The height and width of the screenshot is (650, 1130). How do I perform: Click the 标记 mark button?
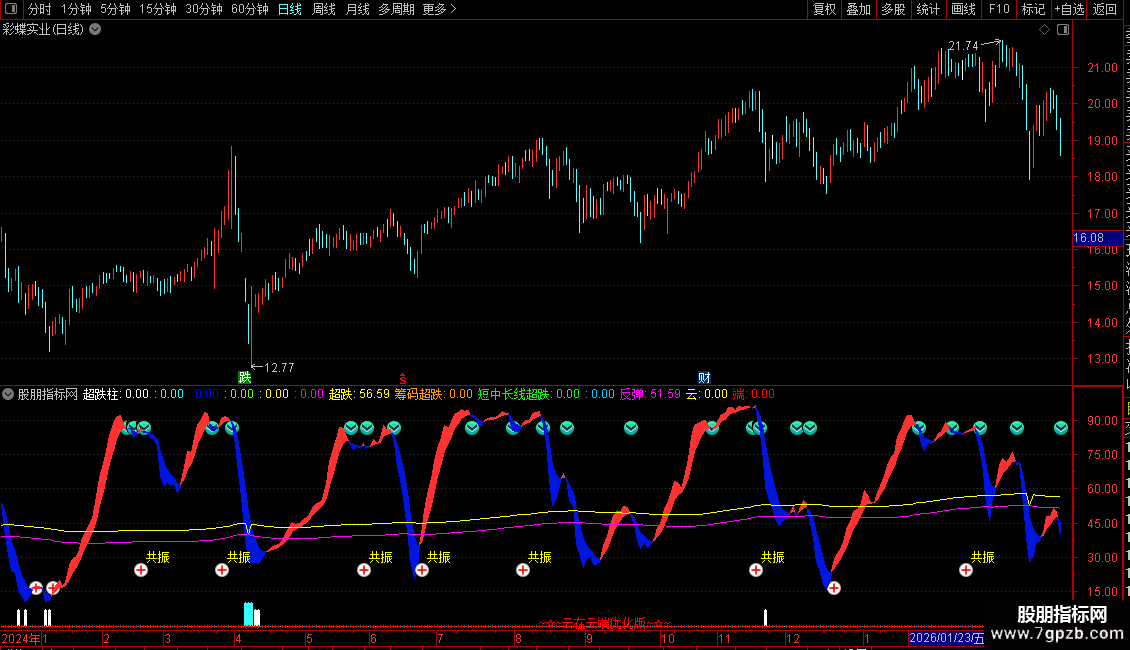[x=1033, y=9]
